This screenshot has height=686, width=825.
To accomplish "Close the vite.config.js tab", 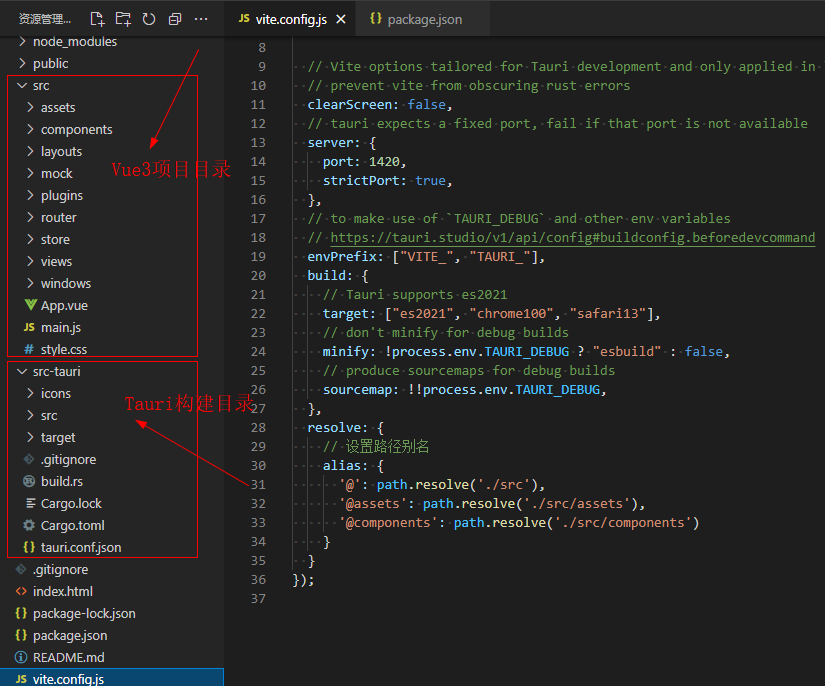I will coord(341,19).
